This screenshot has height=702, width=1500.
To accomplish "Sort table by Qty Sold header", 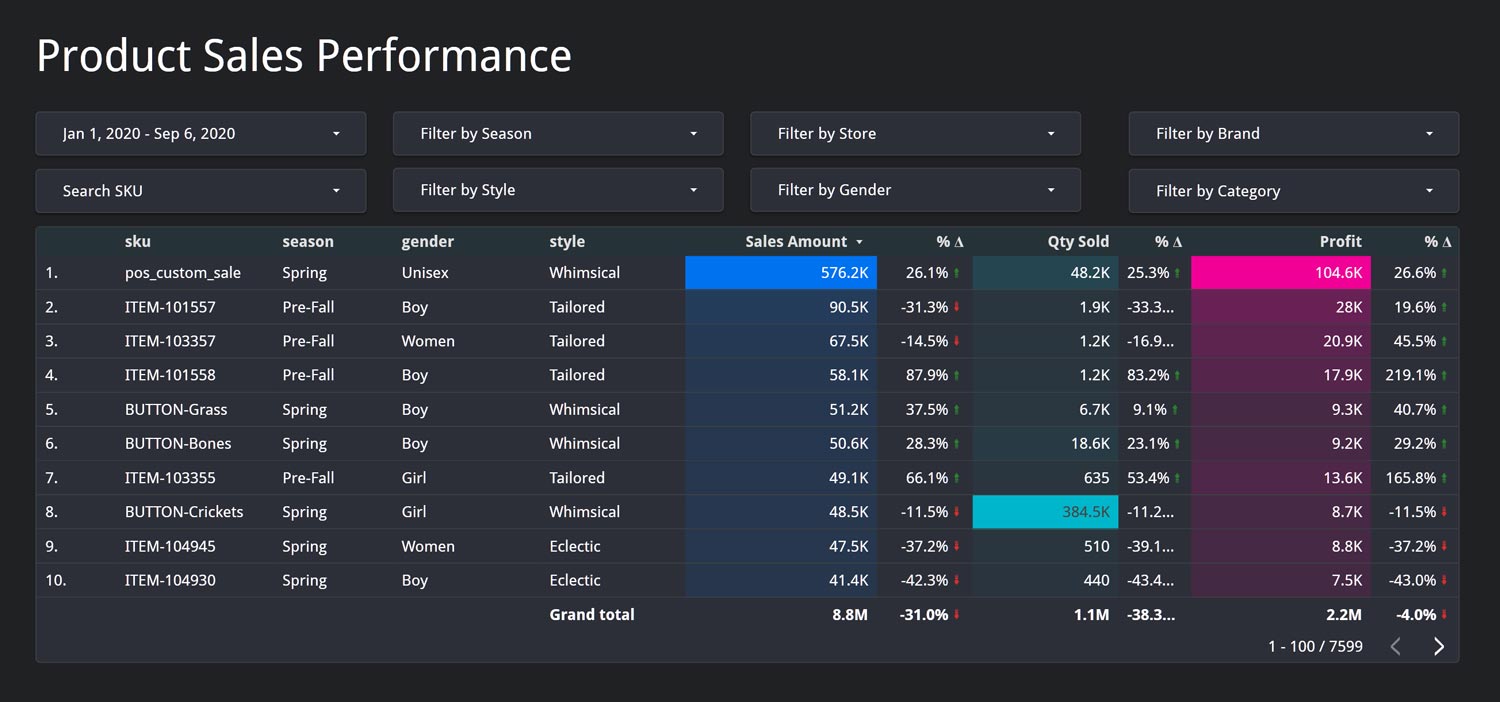I will click(1078, 241).
